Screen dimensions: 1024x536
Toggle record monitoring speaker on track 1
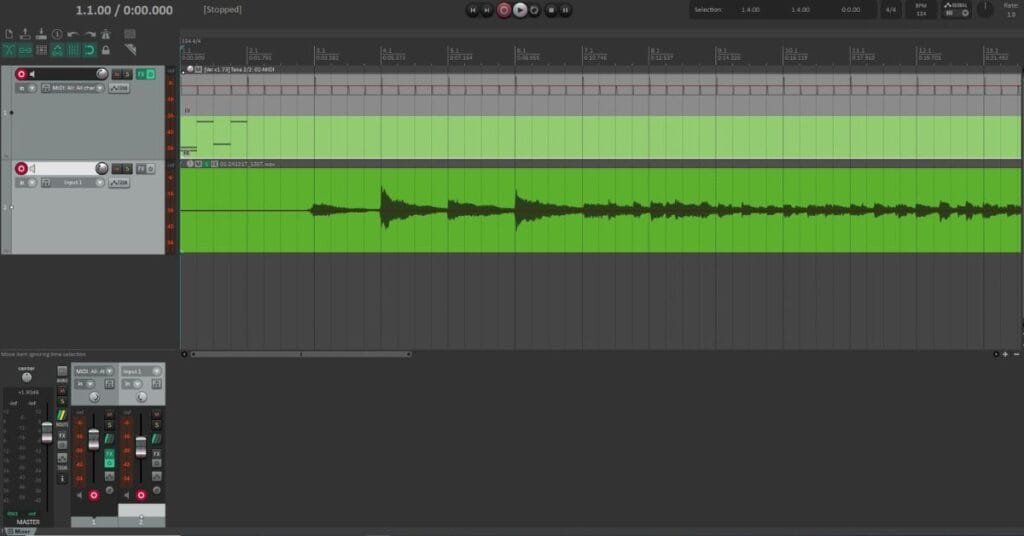[x=33, y=74]
